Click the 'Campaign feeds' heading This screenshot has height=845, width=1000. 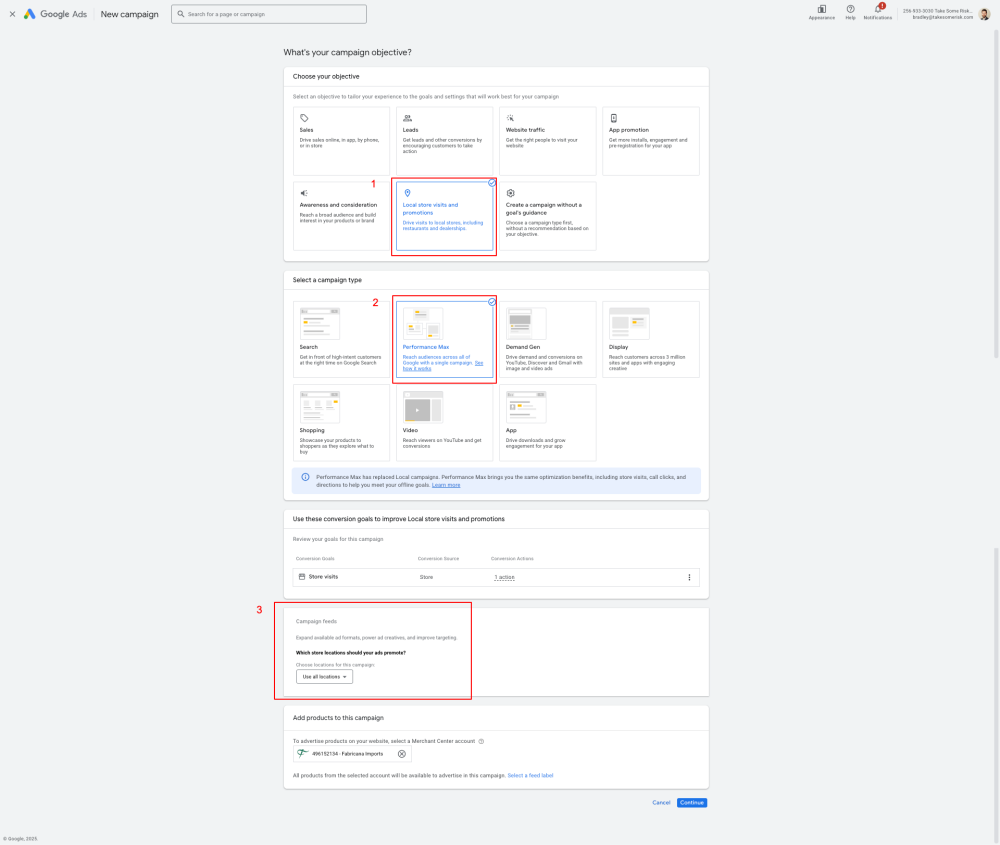pyautogui.click(x=316, y=621)
